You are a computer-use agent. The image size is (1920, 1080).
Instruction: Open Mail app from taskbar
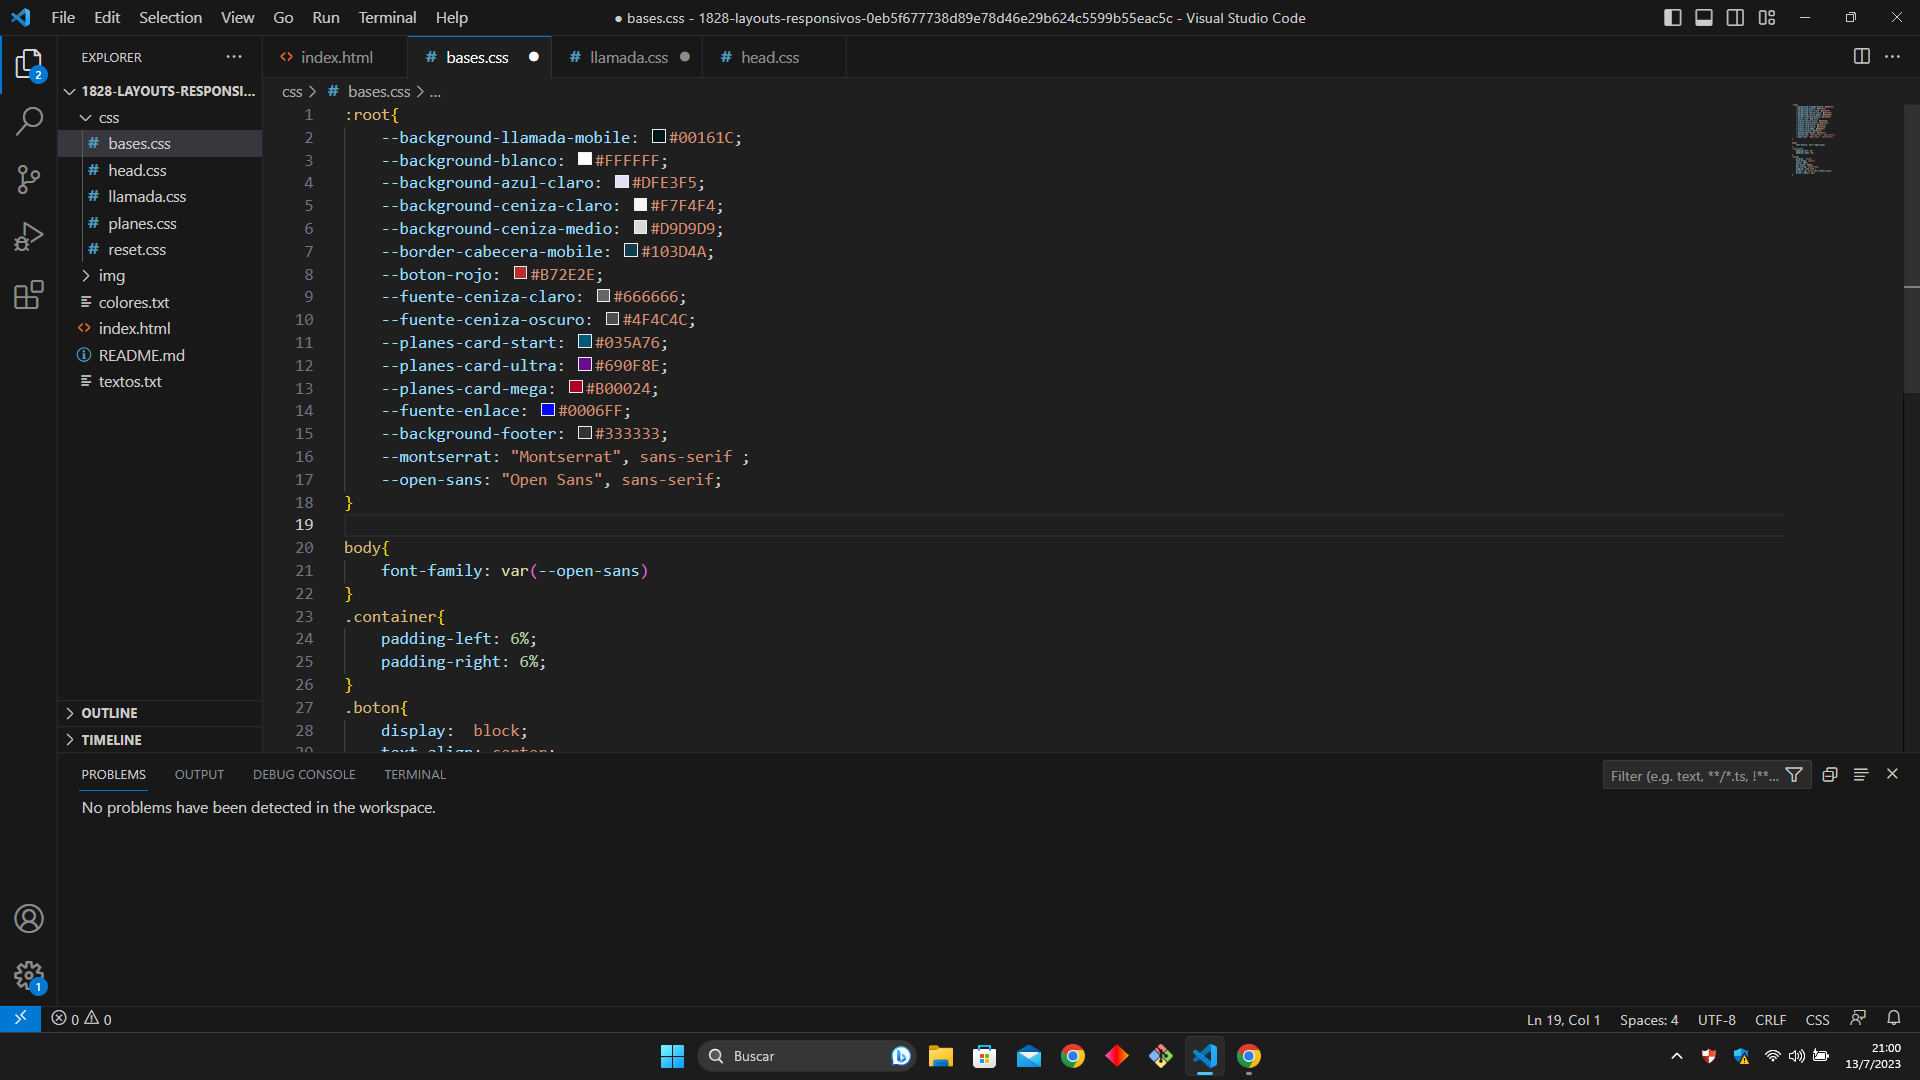point(1028,1057)
